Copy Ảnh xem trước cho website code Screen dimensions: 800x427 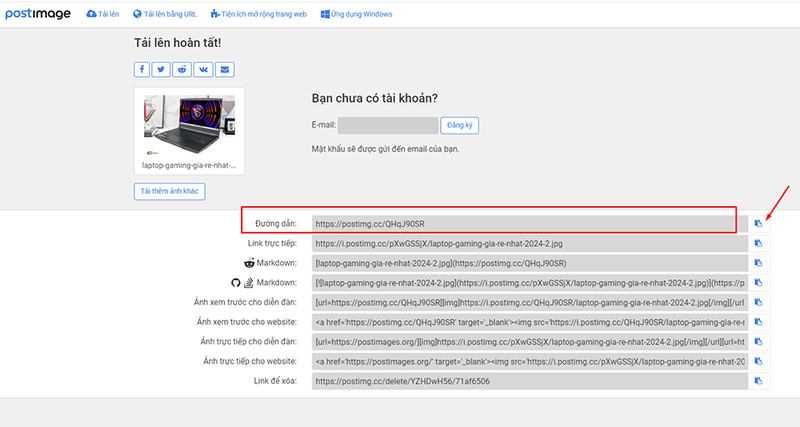coord(758,322)
